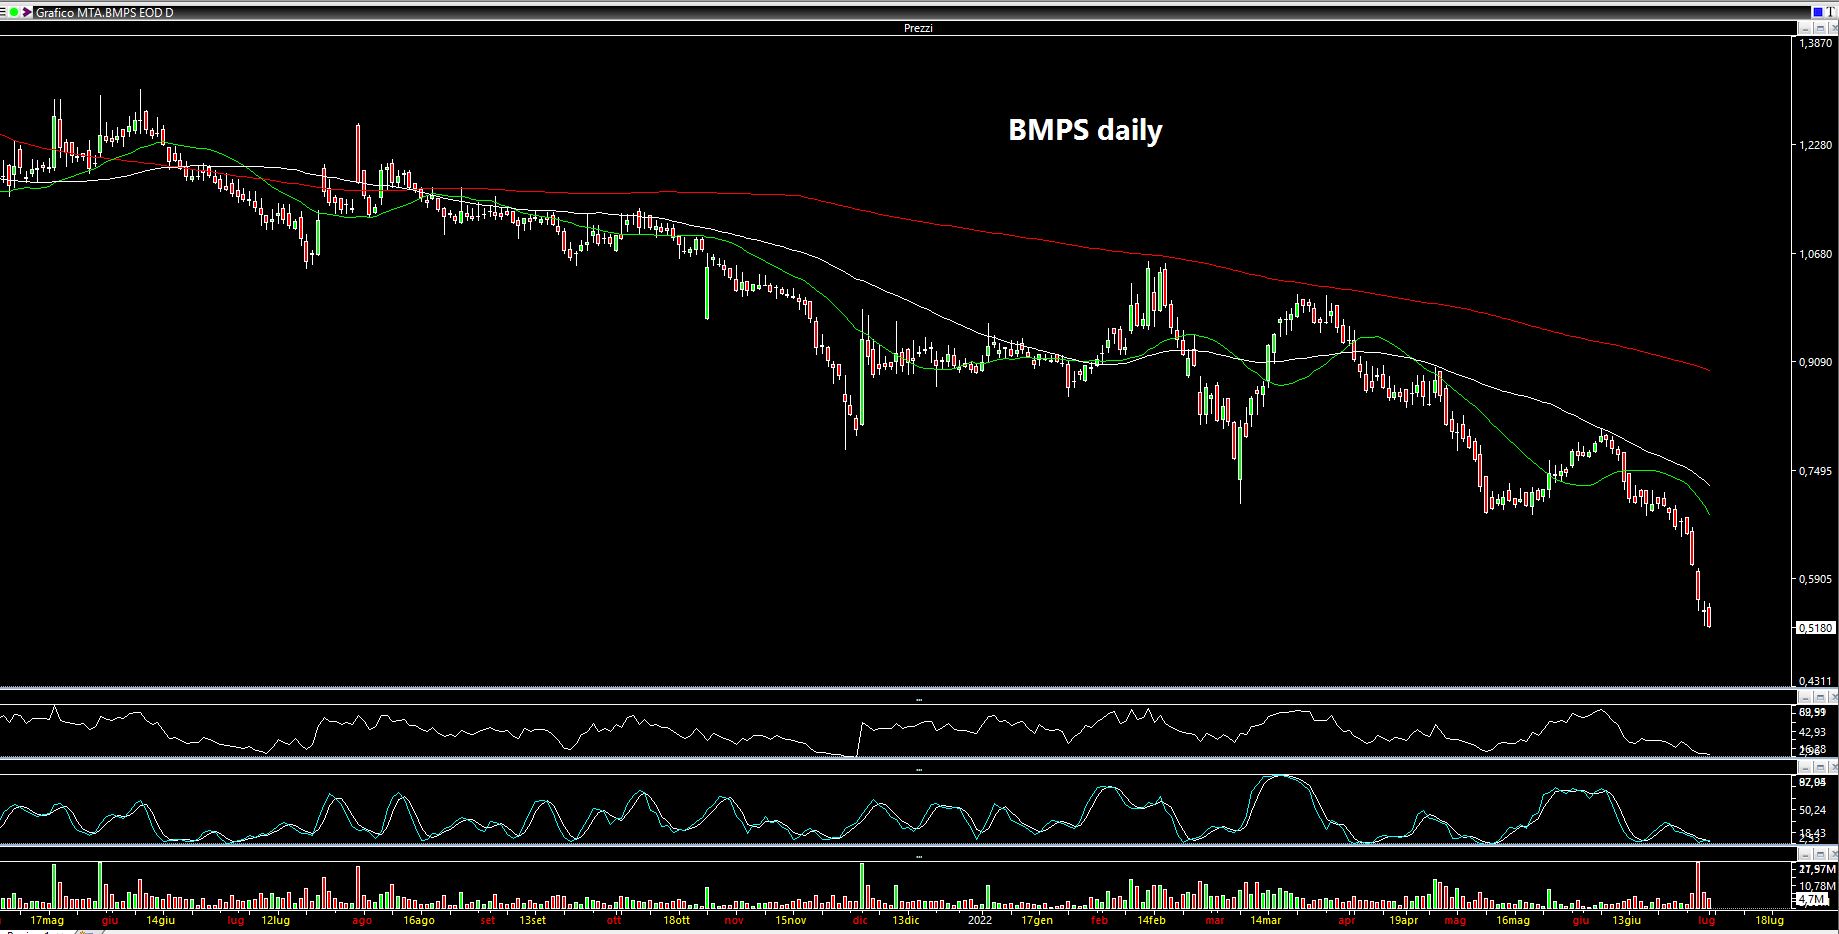
Task: Click the 0,4311 price axis label
Action: [1815, 681]
